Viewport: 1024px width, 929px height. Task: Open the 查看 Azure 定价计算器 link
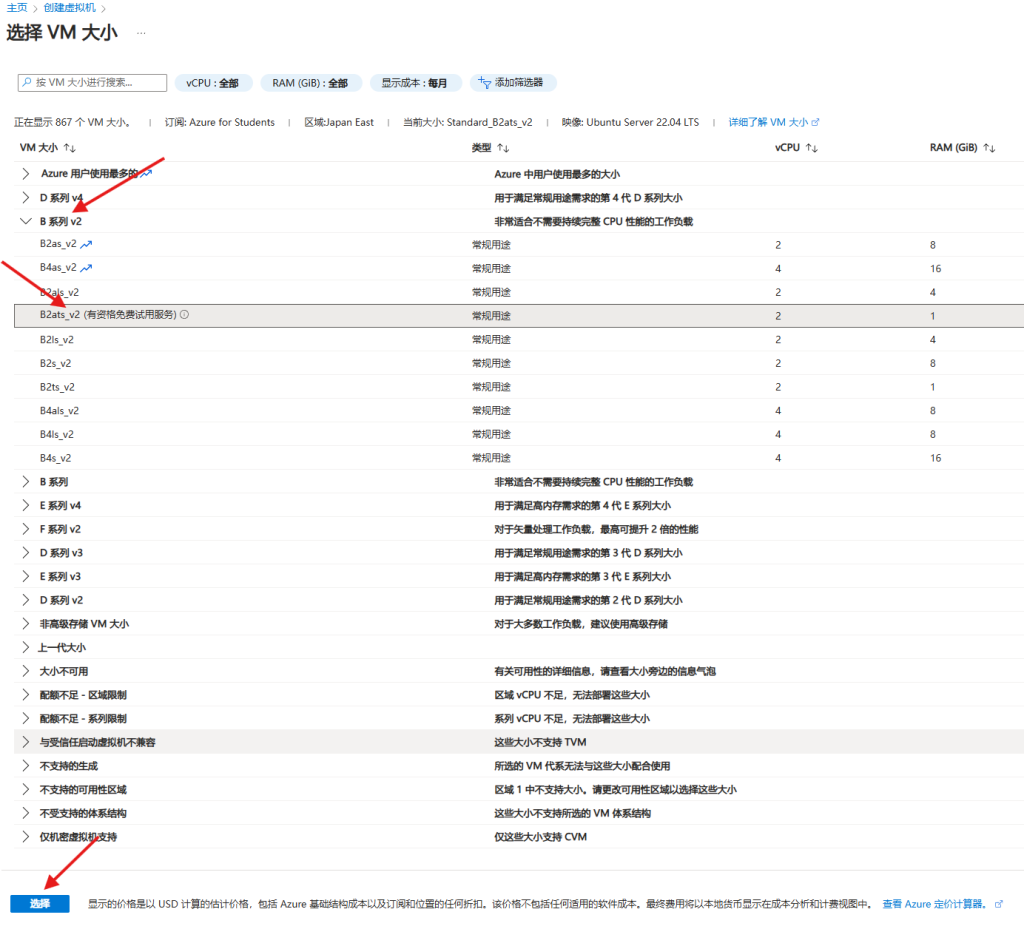click(936, 904)
